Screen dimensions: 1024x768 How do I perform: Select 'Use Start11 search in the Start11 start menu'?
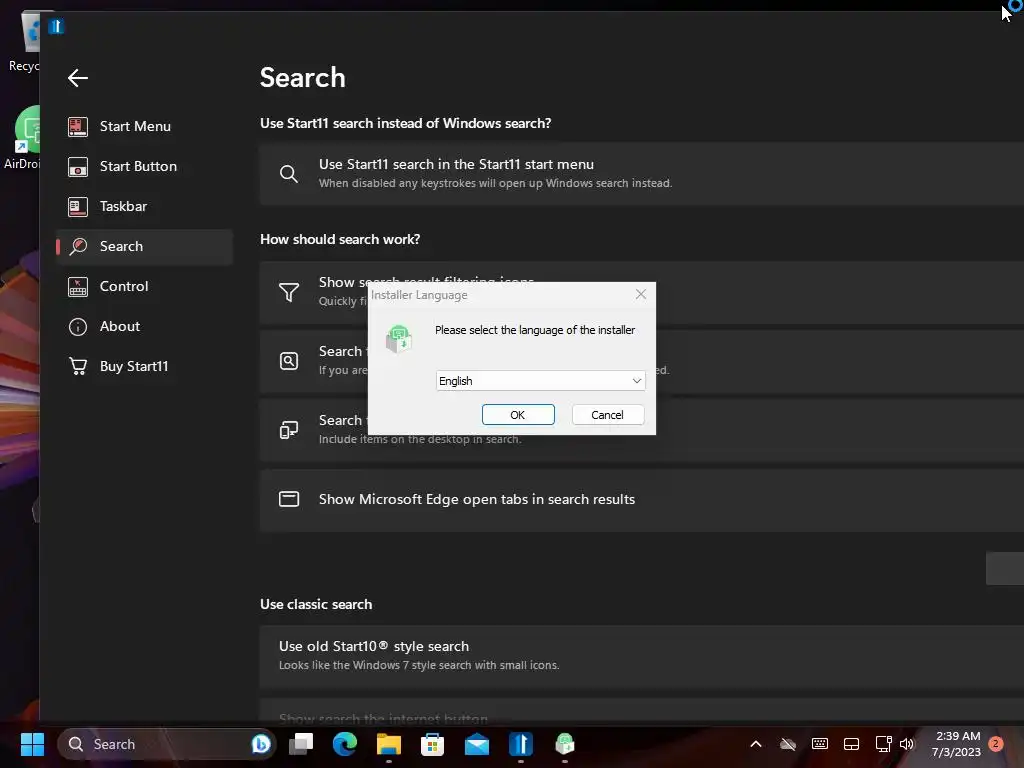tap(641, 174)
